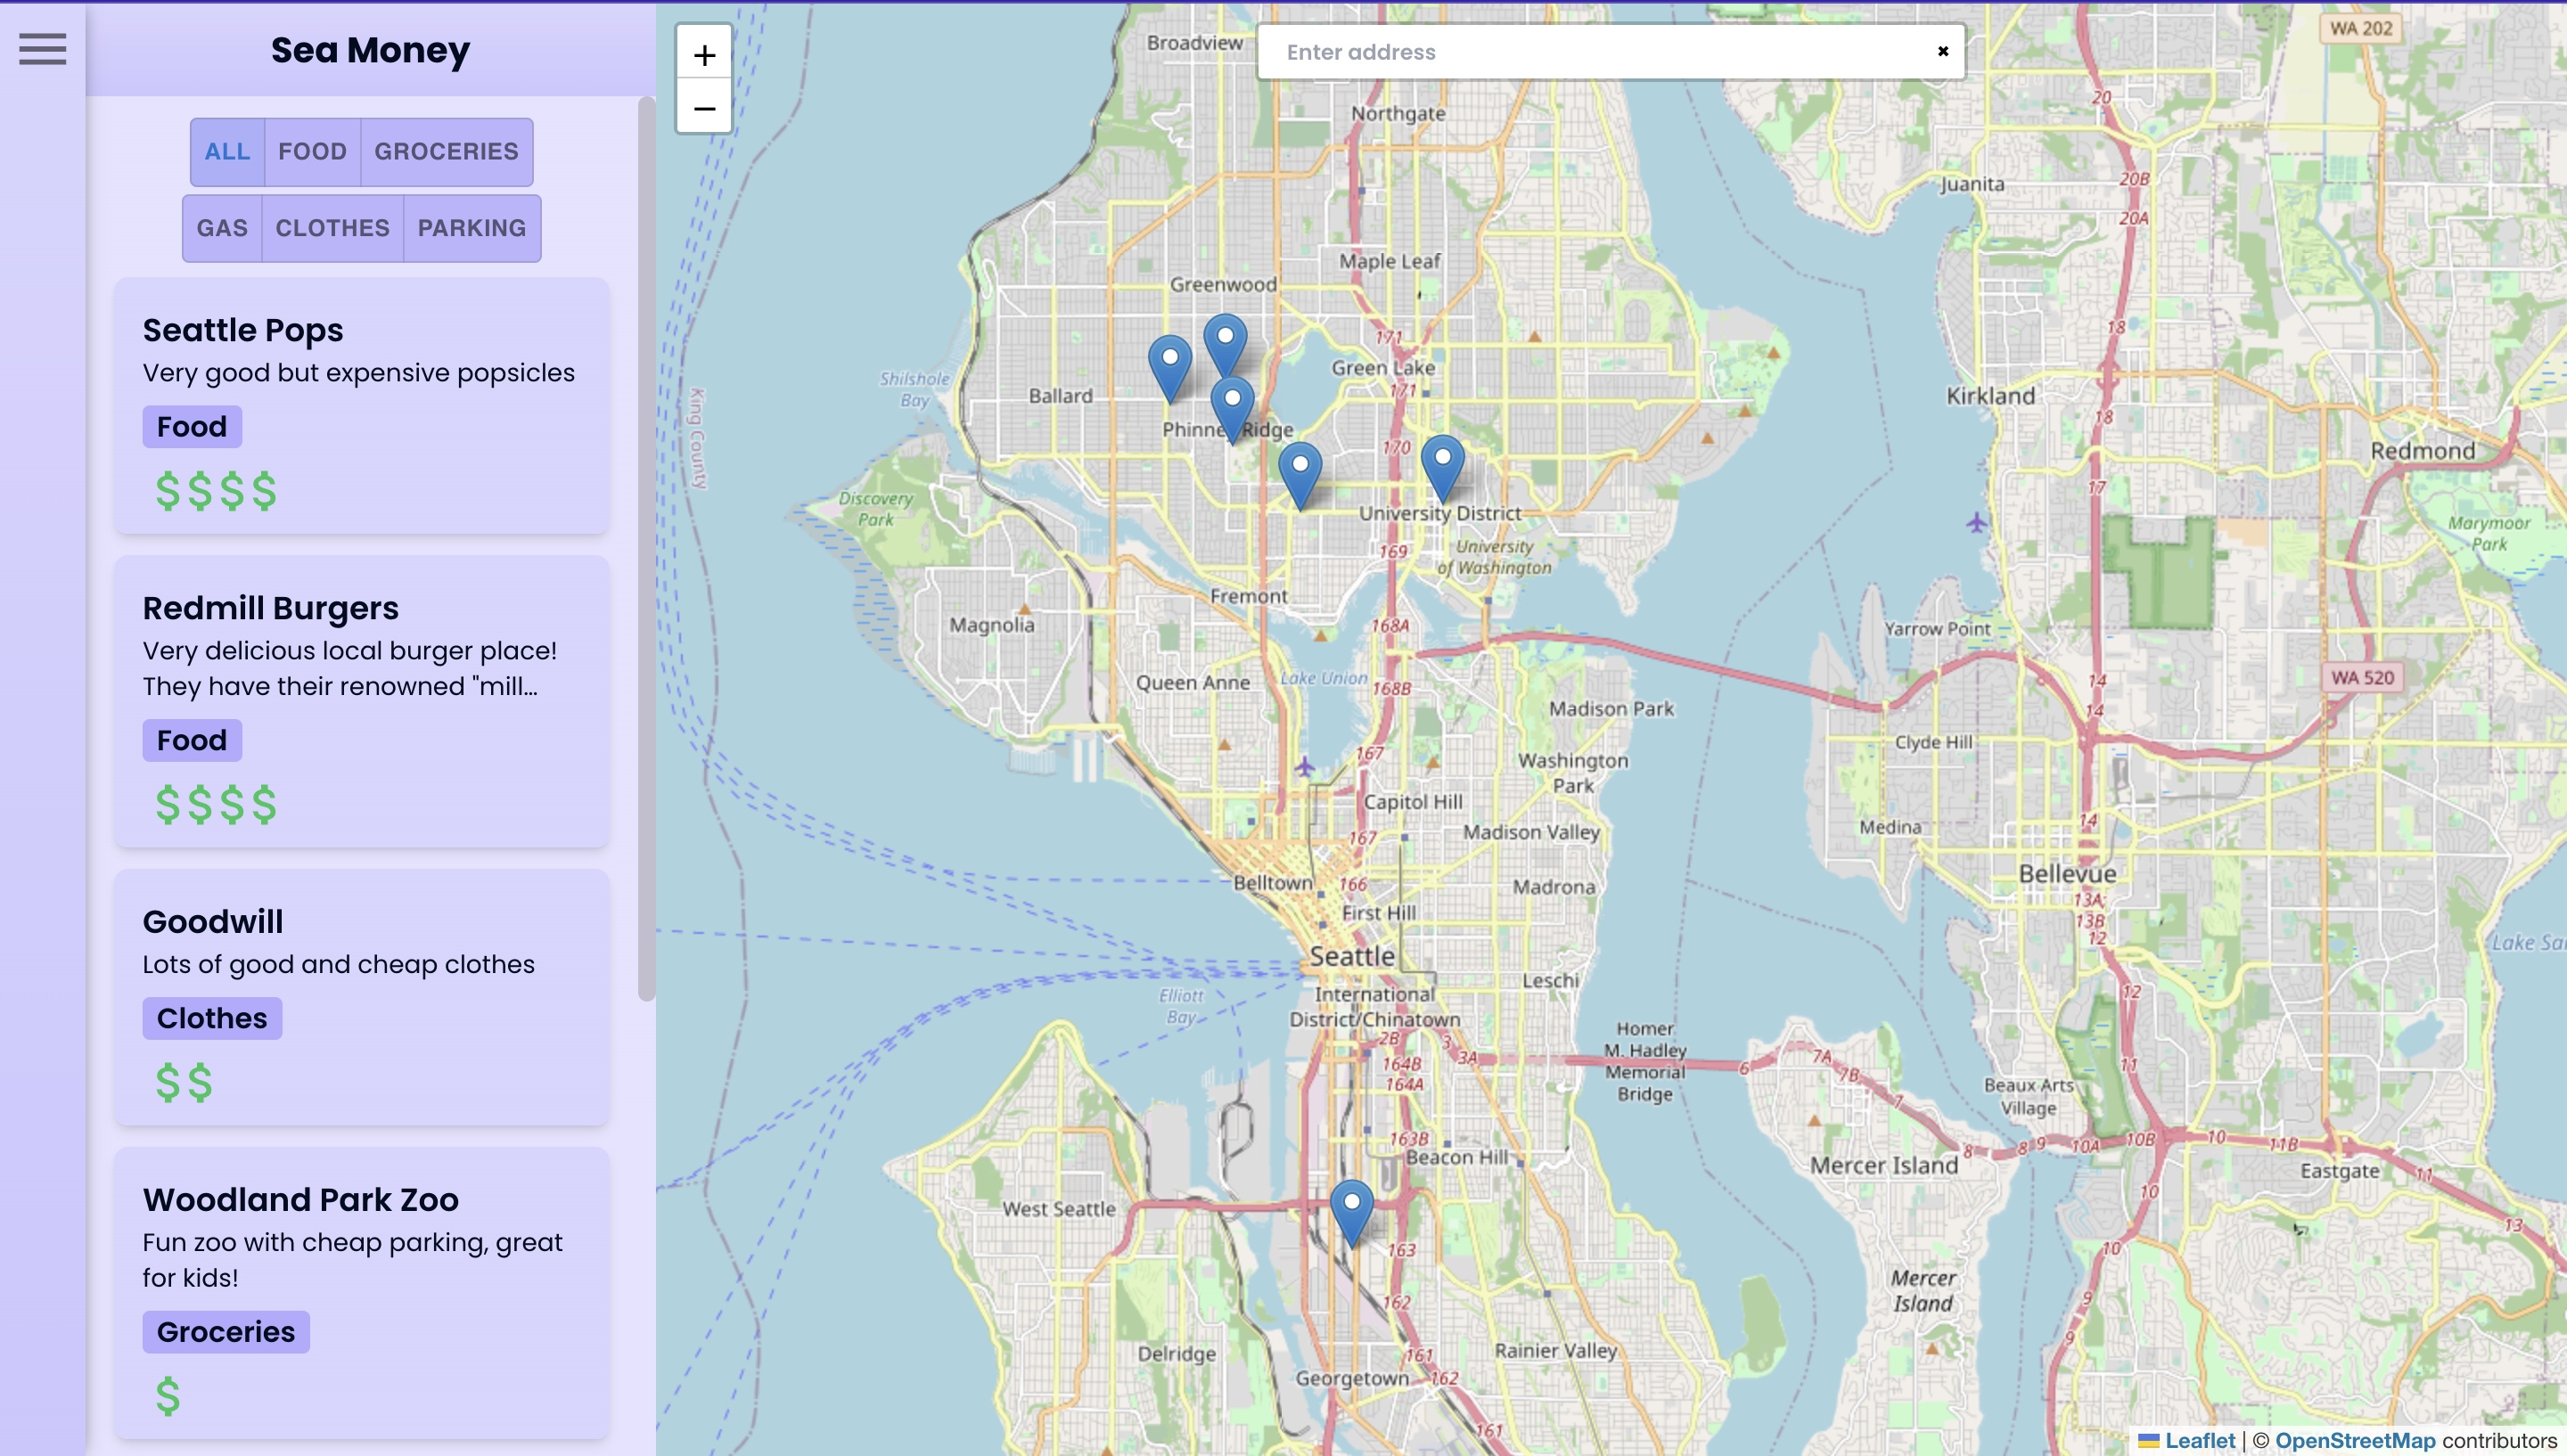Open the OpenStreetMap link
The image size is (2567, 1456).
[x=2354, y=1440]
